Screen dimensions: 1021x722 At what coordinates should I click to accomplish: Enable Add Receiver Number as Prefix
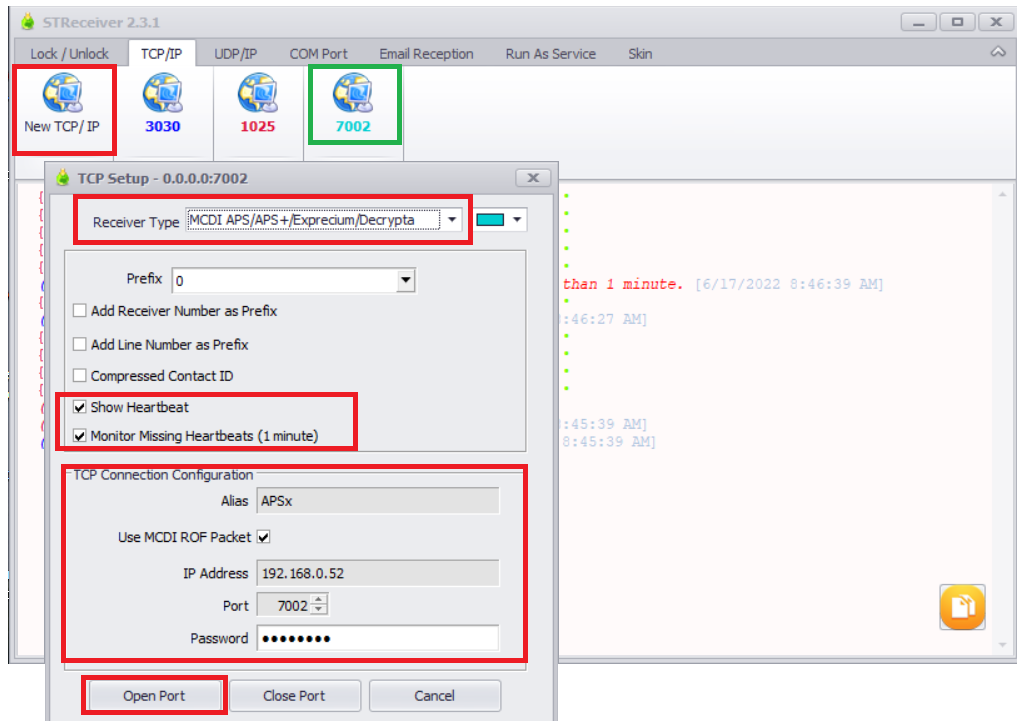79,311
